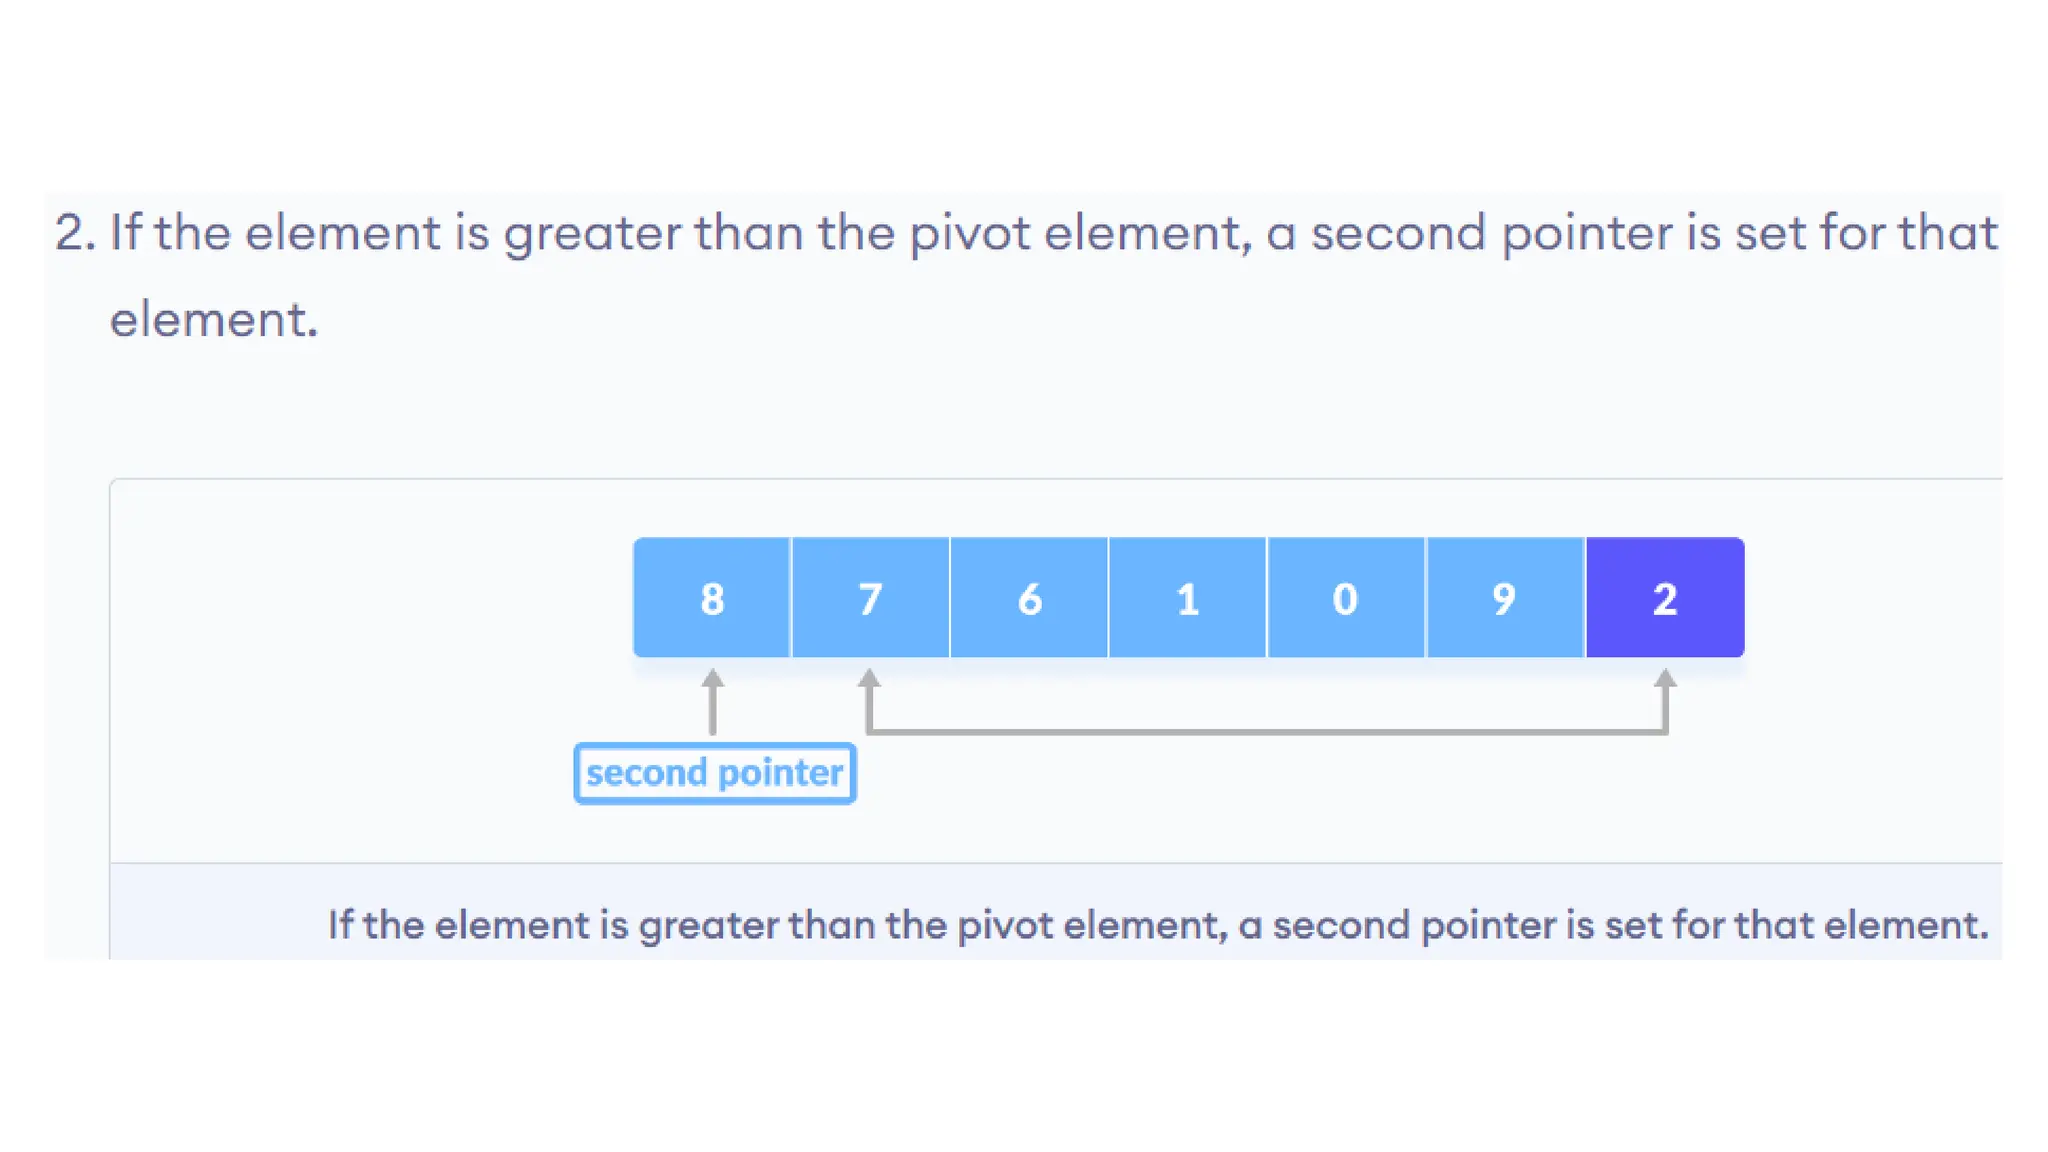Viewport: 2048px width, 1152px height.
Task: Click the upward arrow under pivot cell 2
Action: [1665, 700]
